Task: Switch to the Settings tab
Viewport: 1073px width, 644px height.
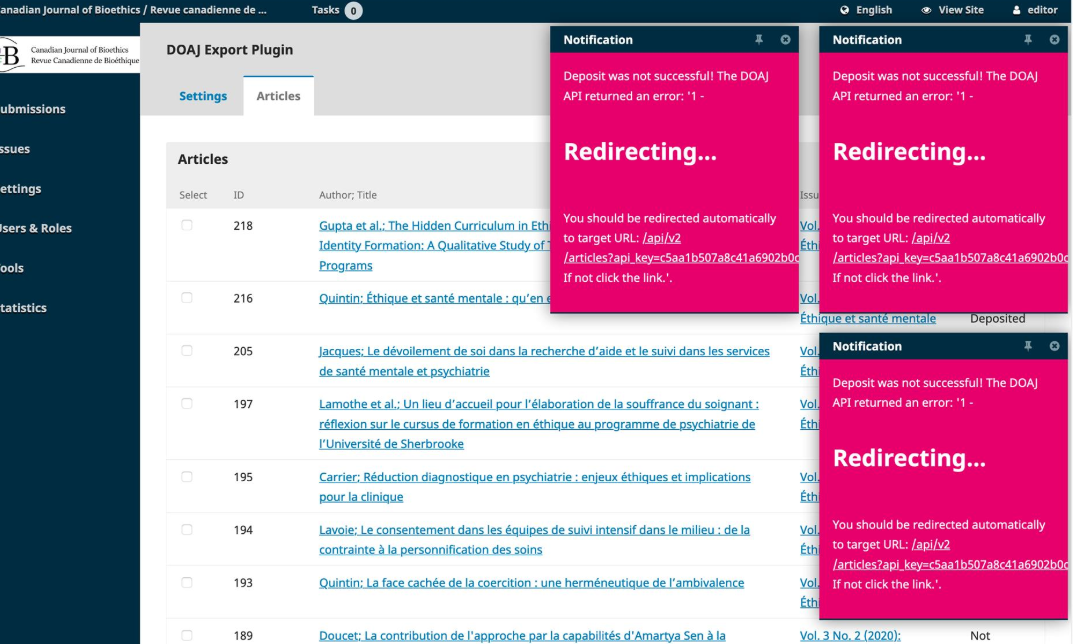Action: 203,96
